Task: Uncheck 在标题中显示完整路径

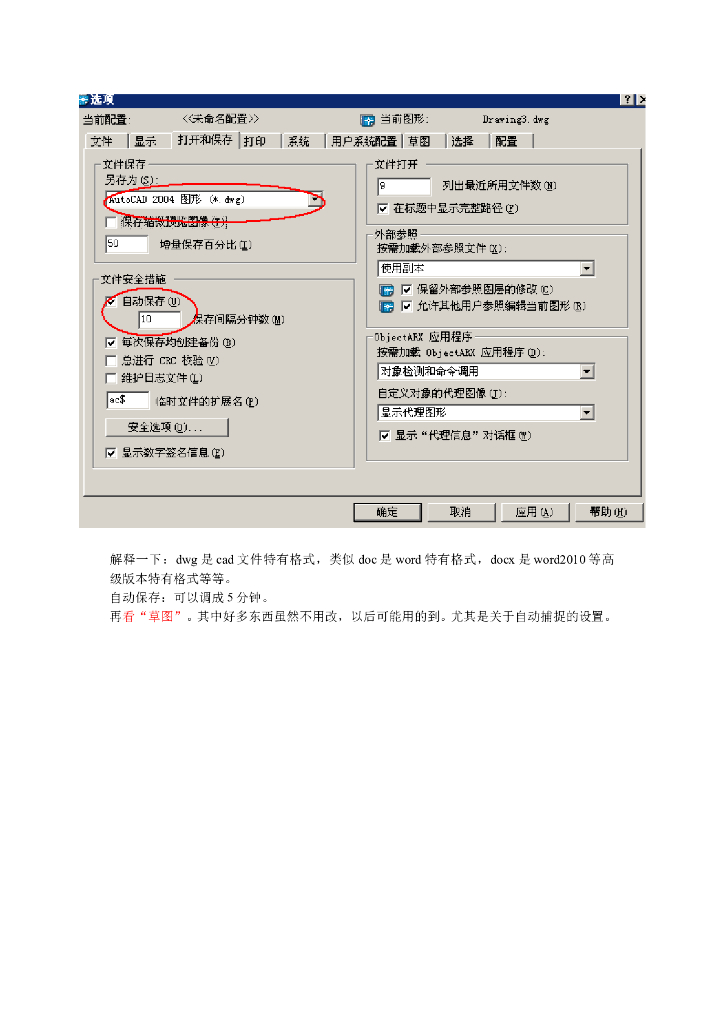Action: tap(383, 208)
